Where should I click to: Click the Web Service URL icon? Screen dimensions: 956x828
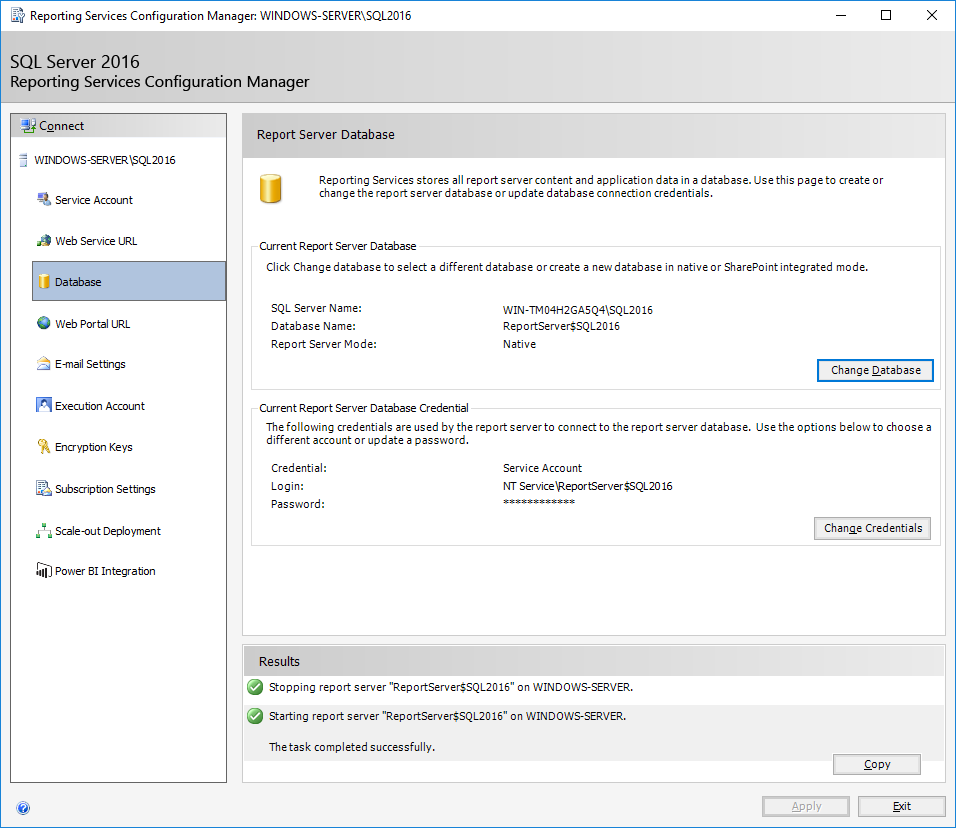pos(44,241)
